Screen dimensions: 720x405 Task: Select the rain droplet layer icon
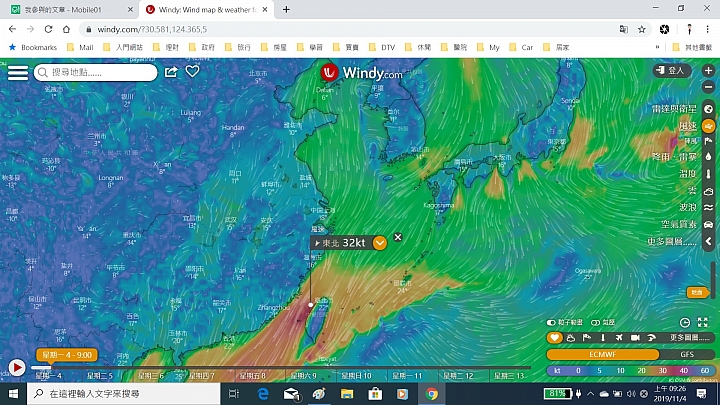tap(708, 157)
